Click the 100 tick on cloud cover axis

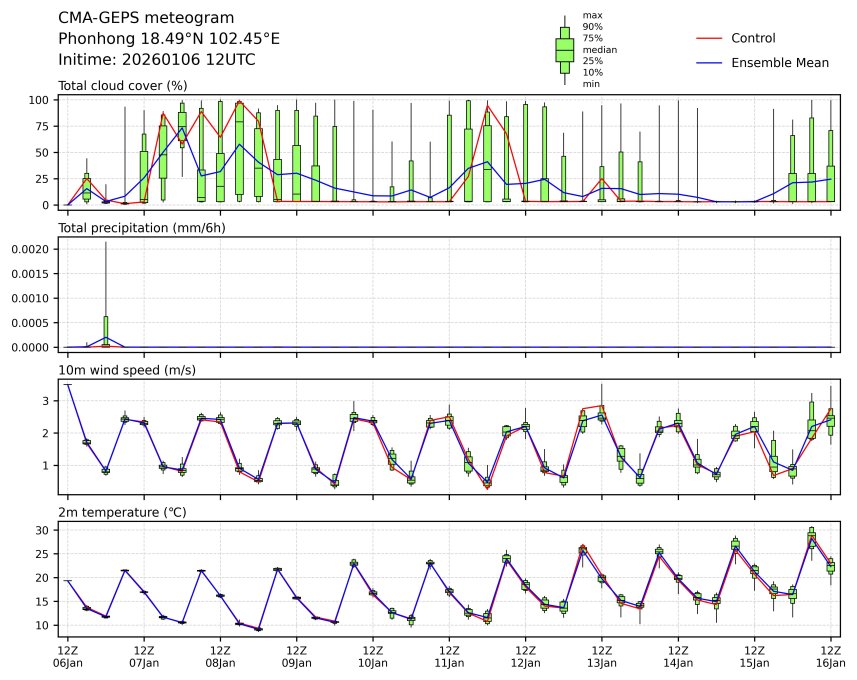pyautogui.click(x=40, y=100)
